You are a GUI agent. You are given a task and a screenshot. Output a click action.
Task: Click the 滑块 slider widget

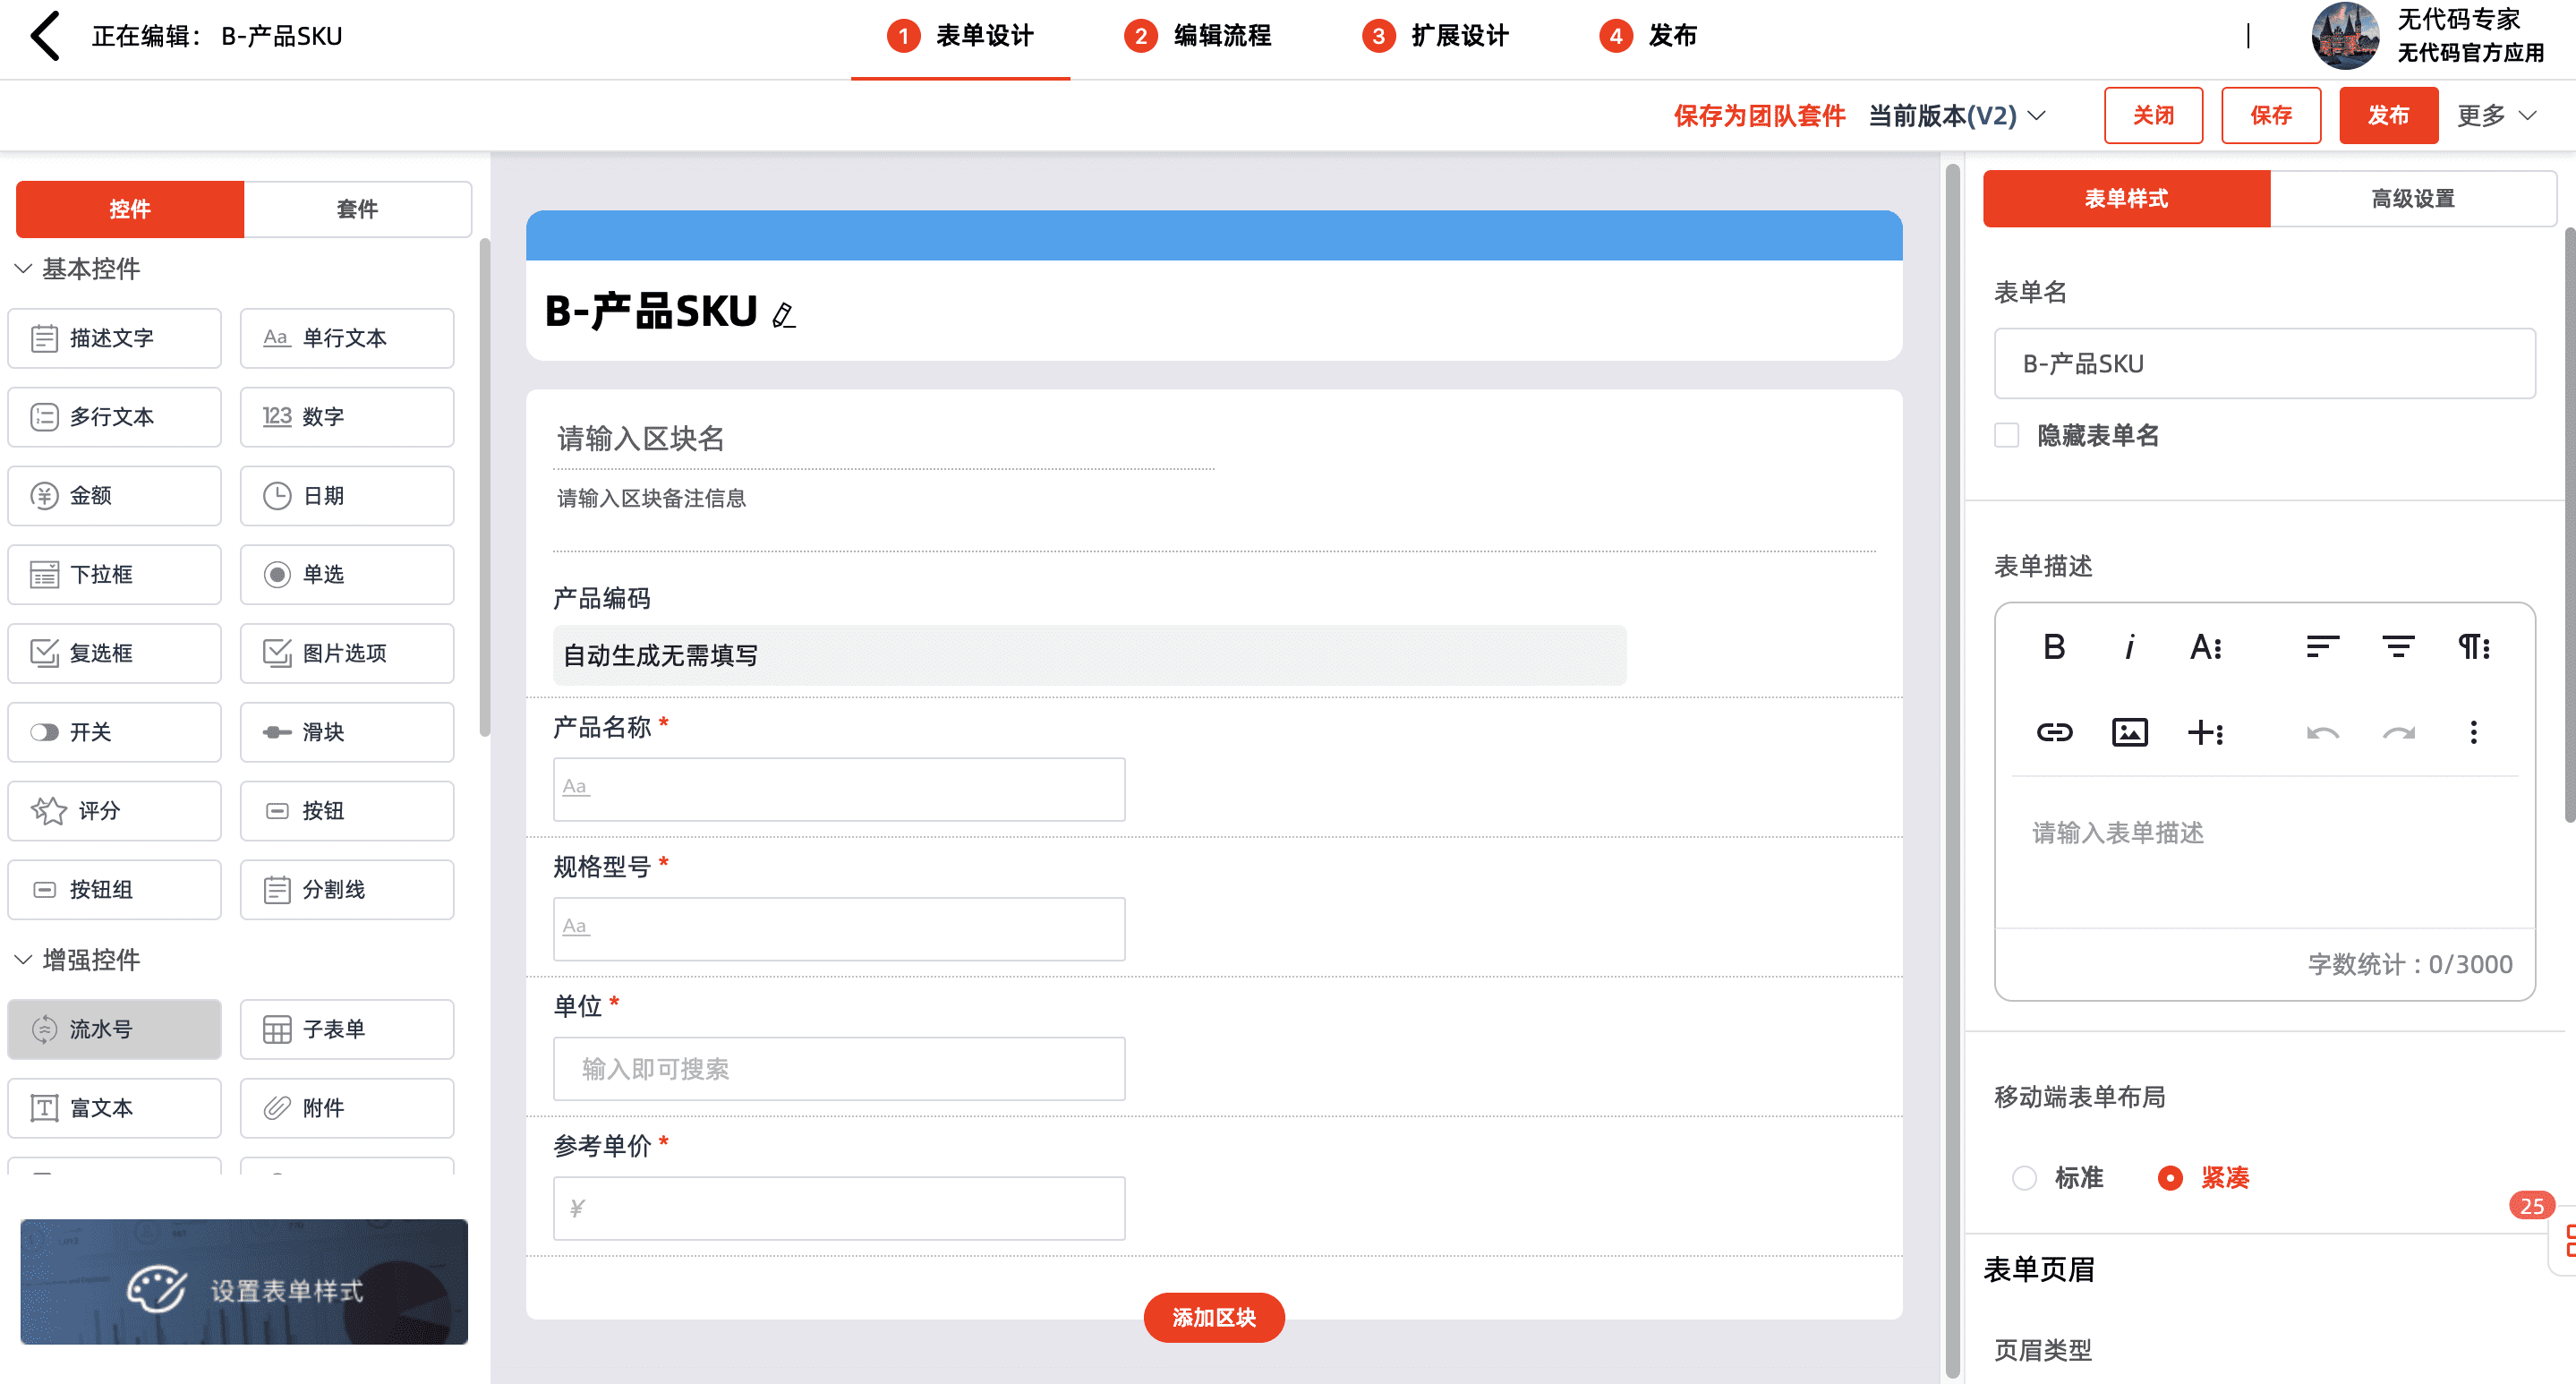point(346,732)
